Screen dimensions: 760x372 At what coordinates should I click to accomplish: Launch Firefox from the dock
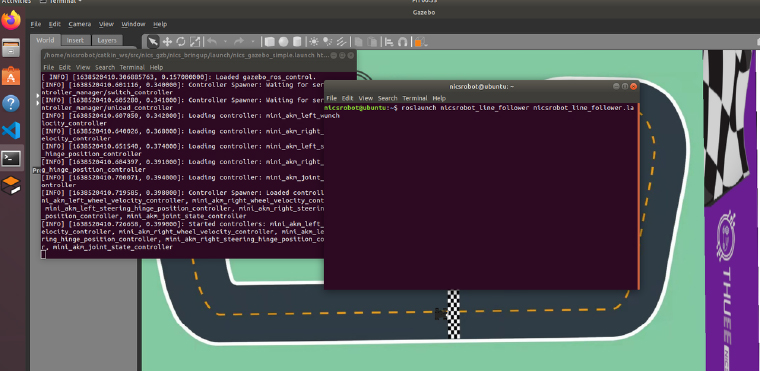(11, 20)
